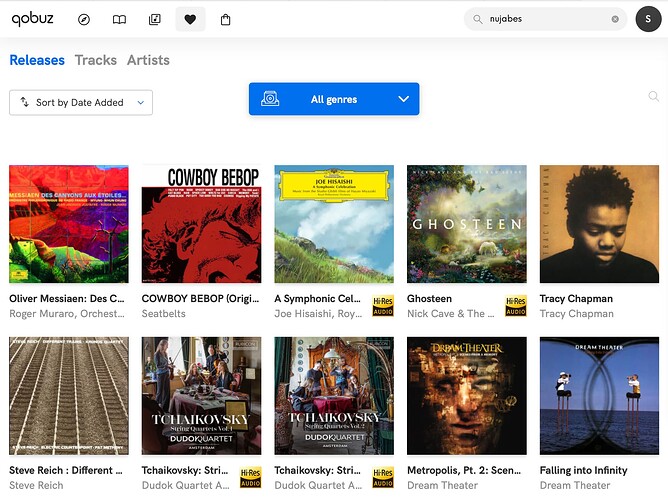
Task: Open the Qobuz home logo
Action: [32, 19]
